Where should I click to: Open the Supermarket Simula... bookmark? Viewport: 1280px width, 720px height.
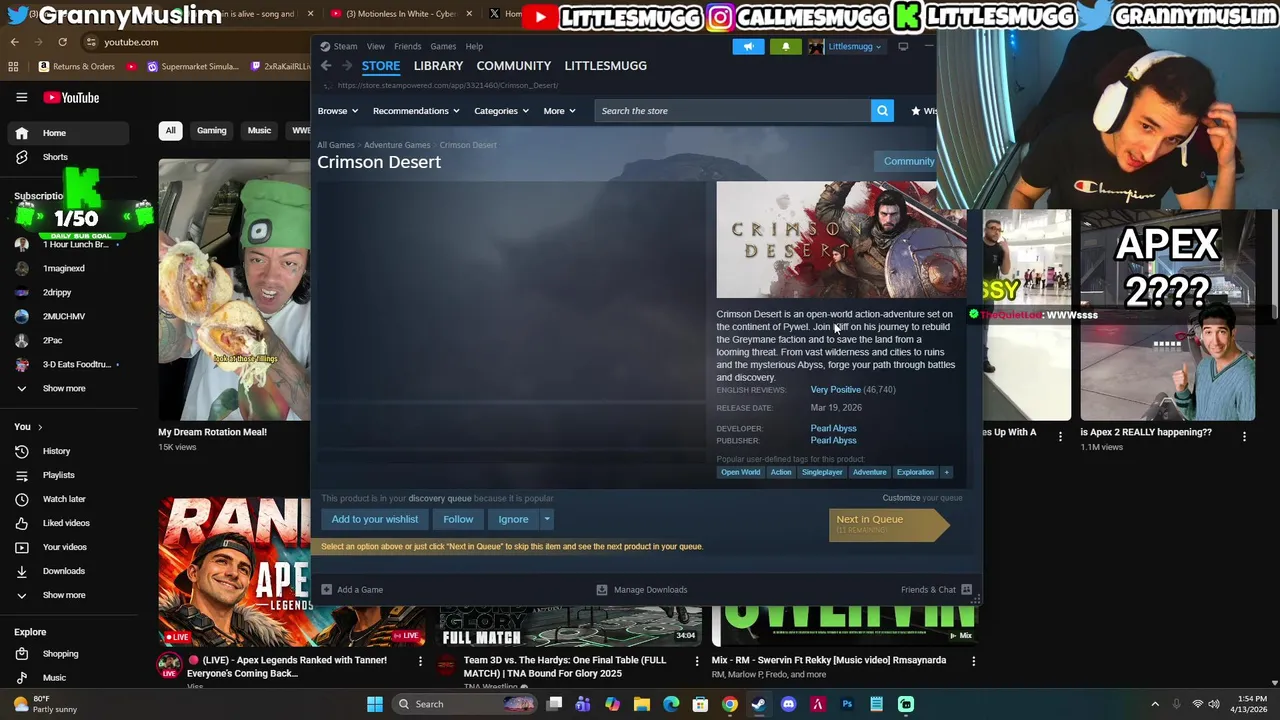pos(192,67)
